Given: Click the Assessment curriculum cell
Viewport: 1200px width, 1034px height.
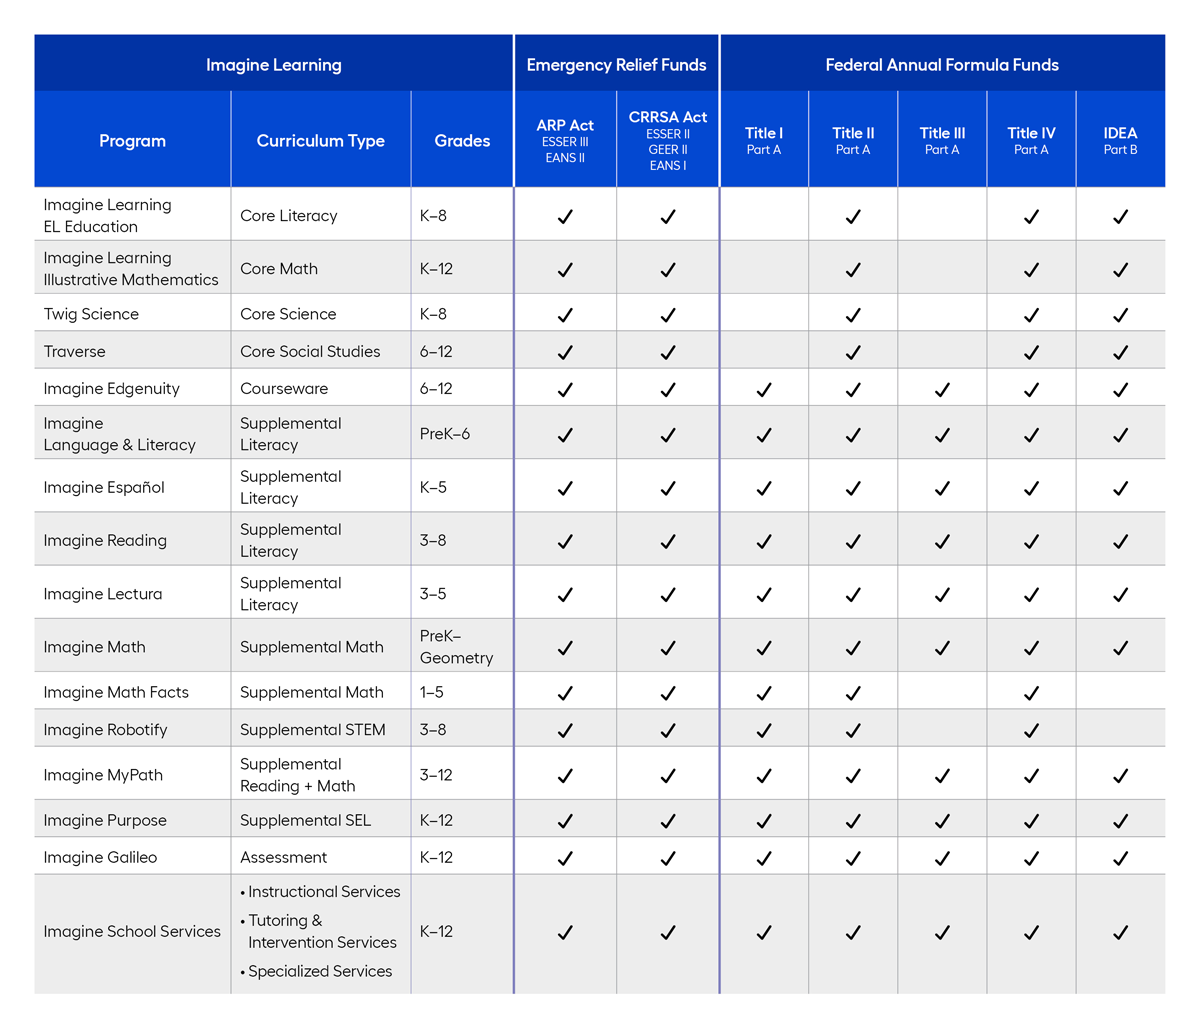Looking at the screenshot, I should (321, 857).
